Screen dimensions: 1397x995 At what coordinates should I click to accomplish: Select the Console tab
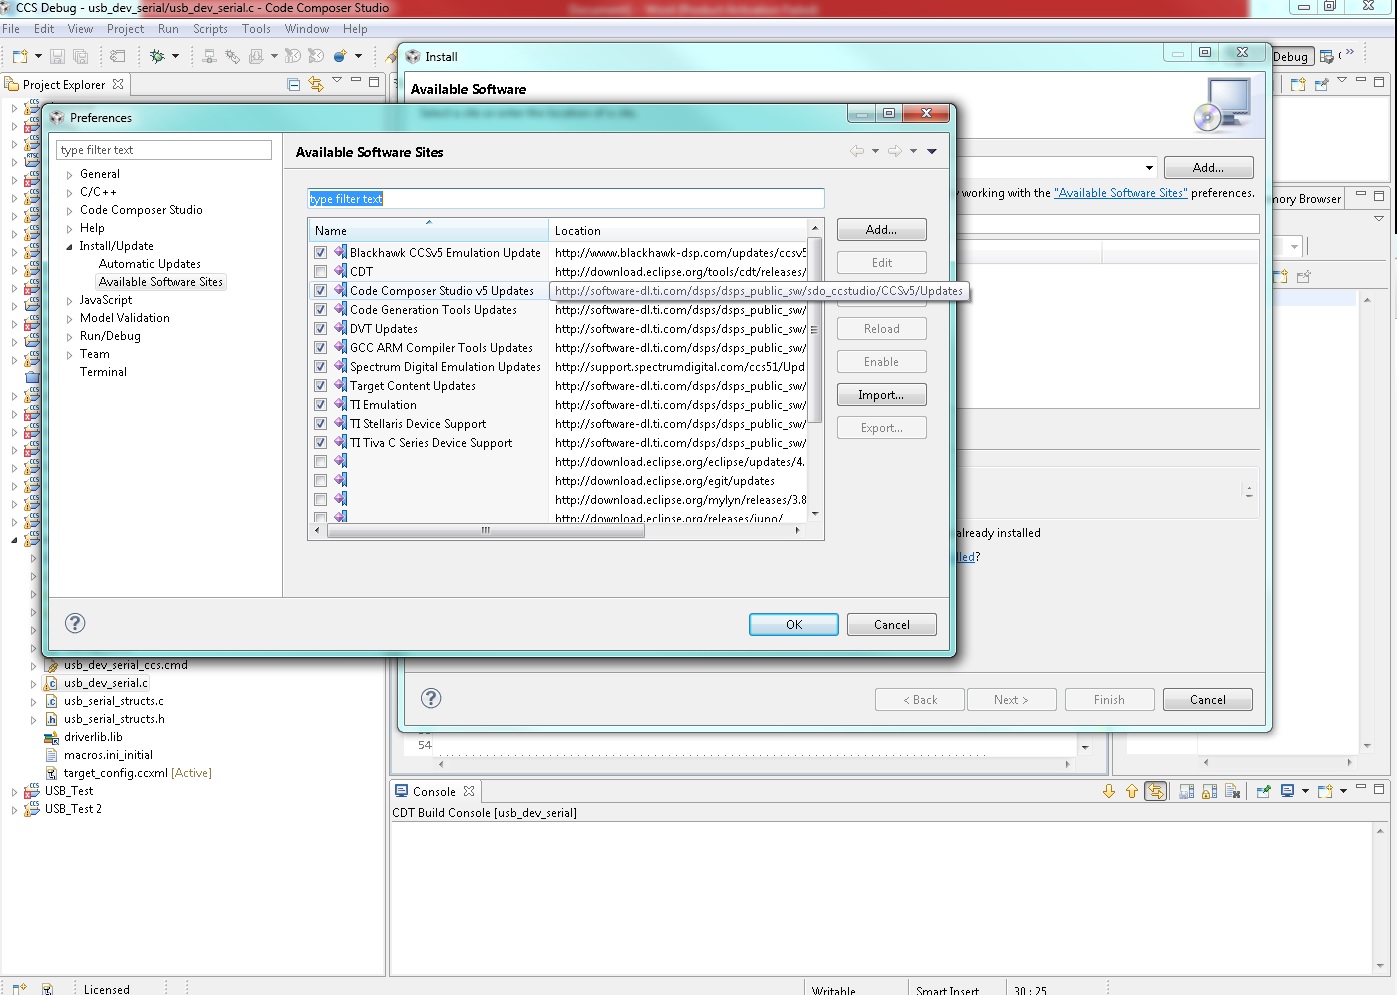click(434, 791)
